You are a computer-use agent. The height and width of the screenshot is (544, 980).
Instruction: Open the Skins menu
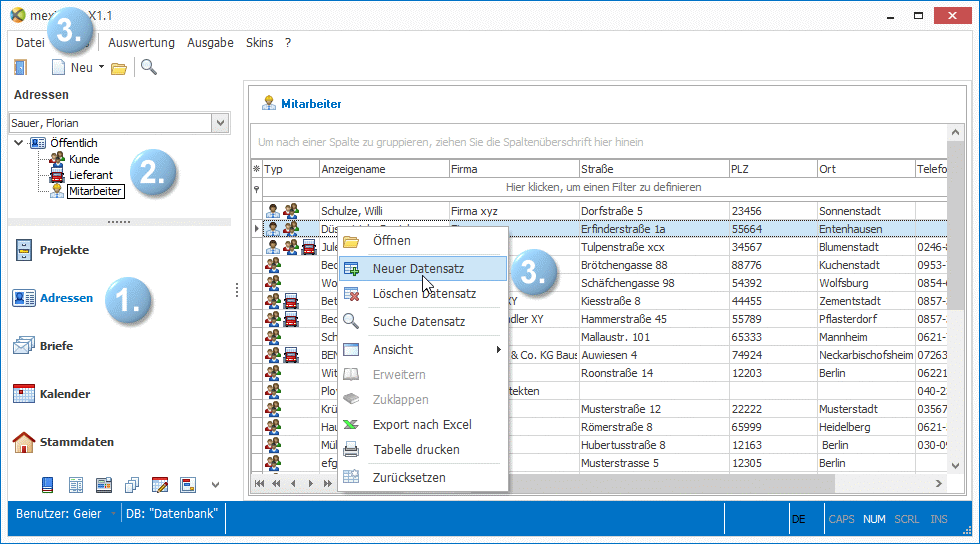[259, 43]
